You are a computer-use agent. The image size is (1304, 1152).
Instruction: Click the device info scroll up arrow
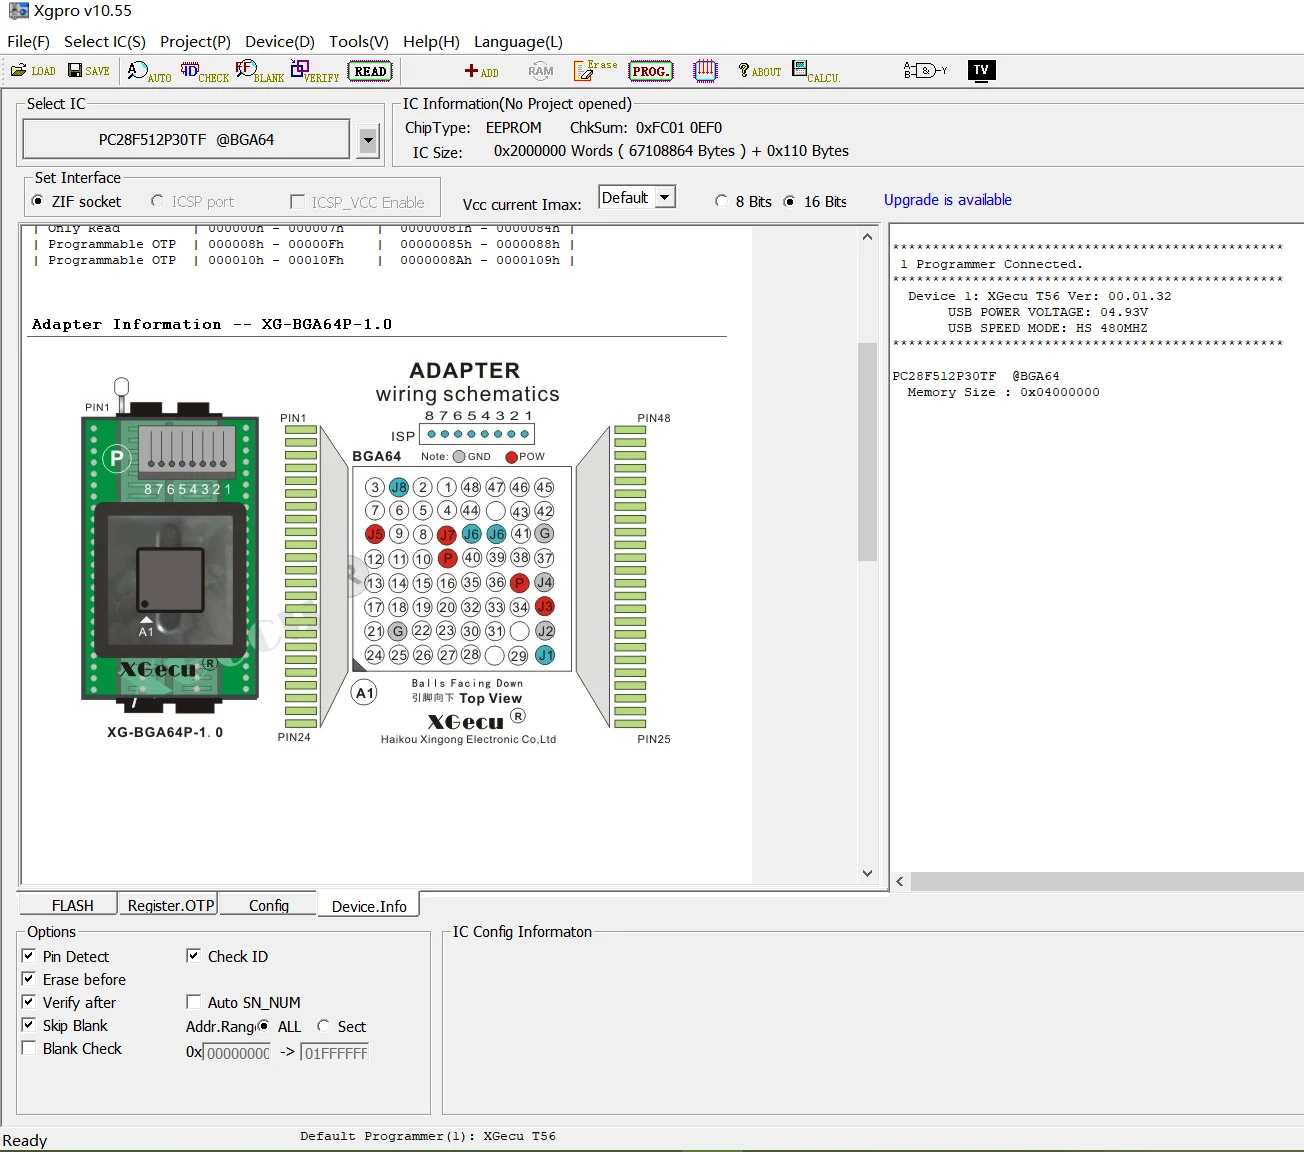pyautogui.click(x=867, y=237)
